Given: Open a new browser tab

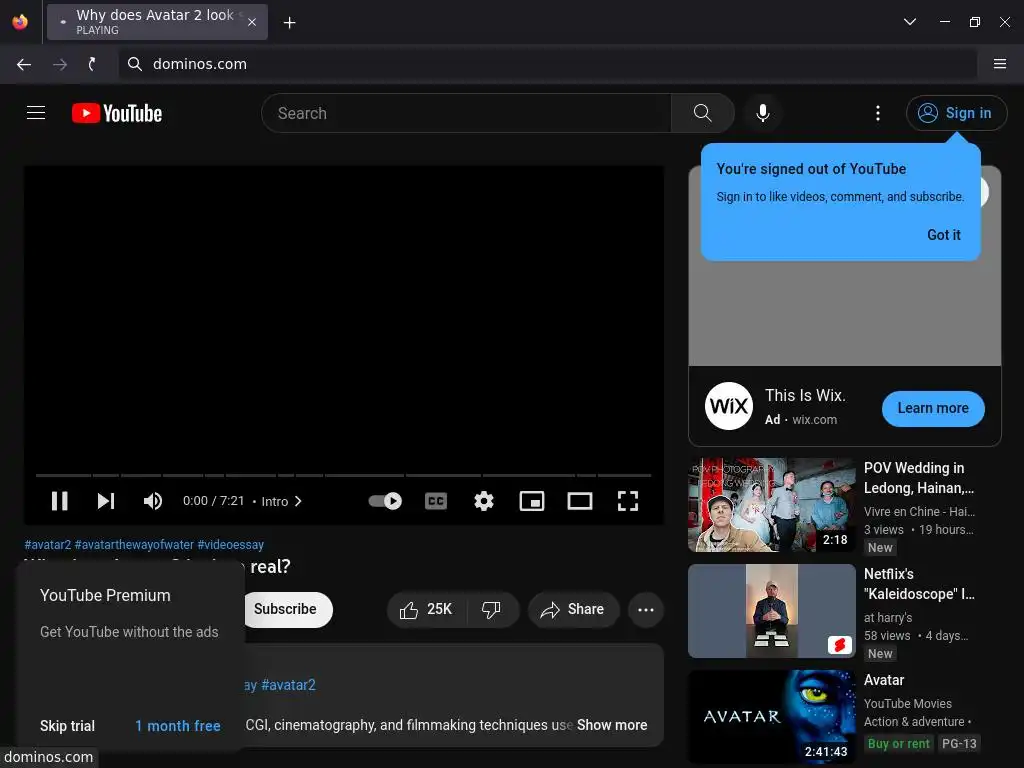Looking at the screenshot, I should tap(289, 23).
